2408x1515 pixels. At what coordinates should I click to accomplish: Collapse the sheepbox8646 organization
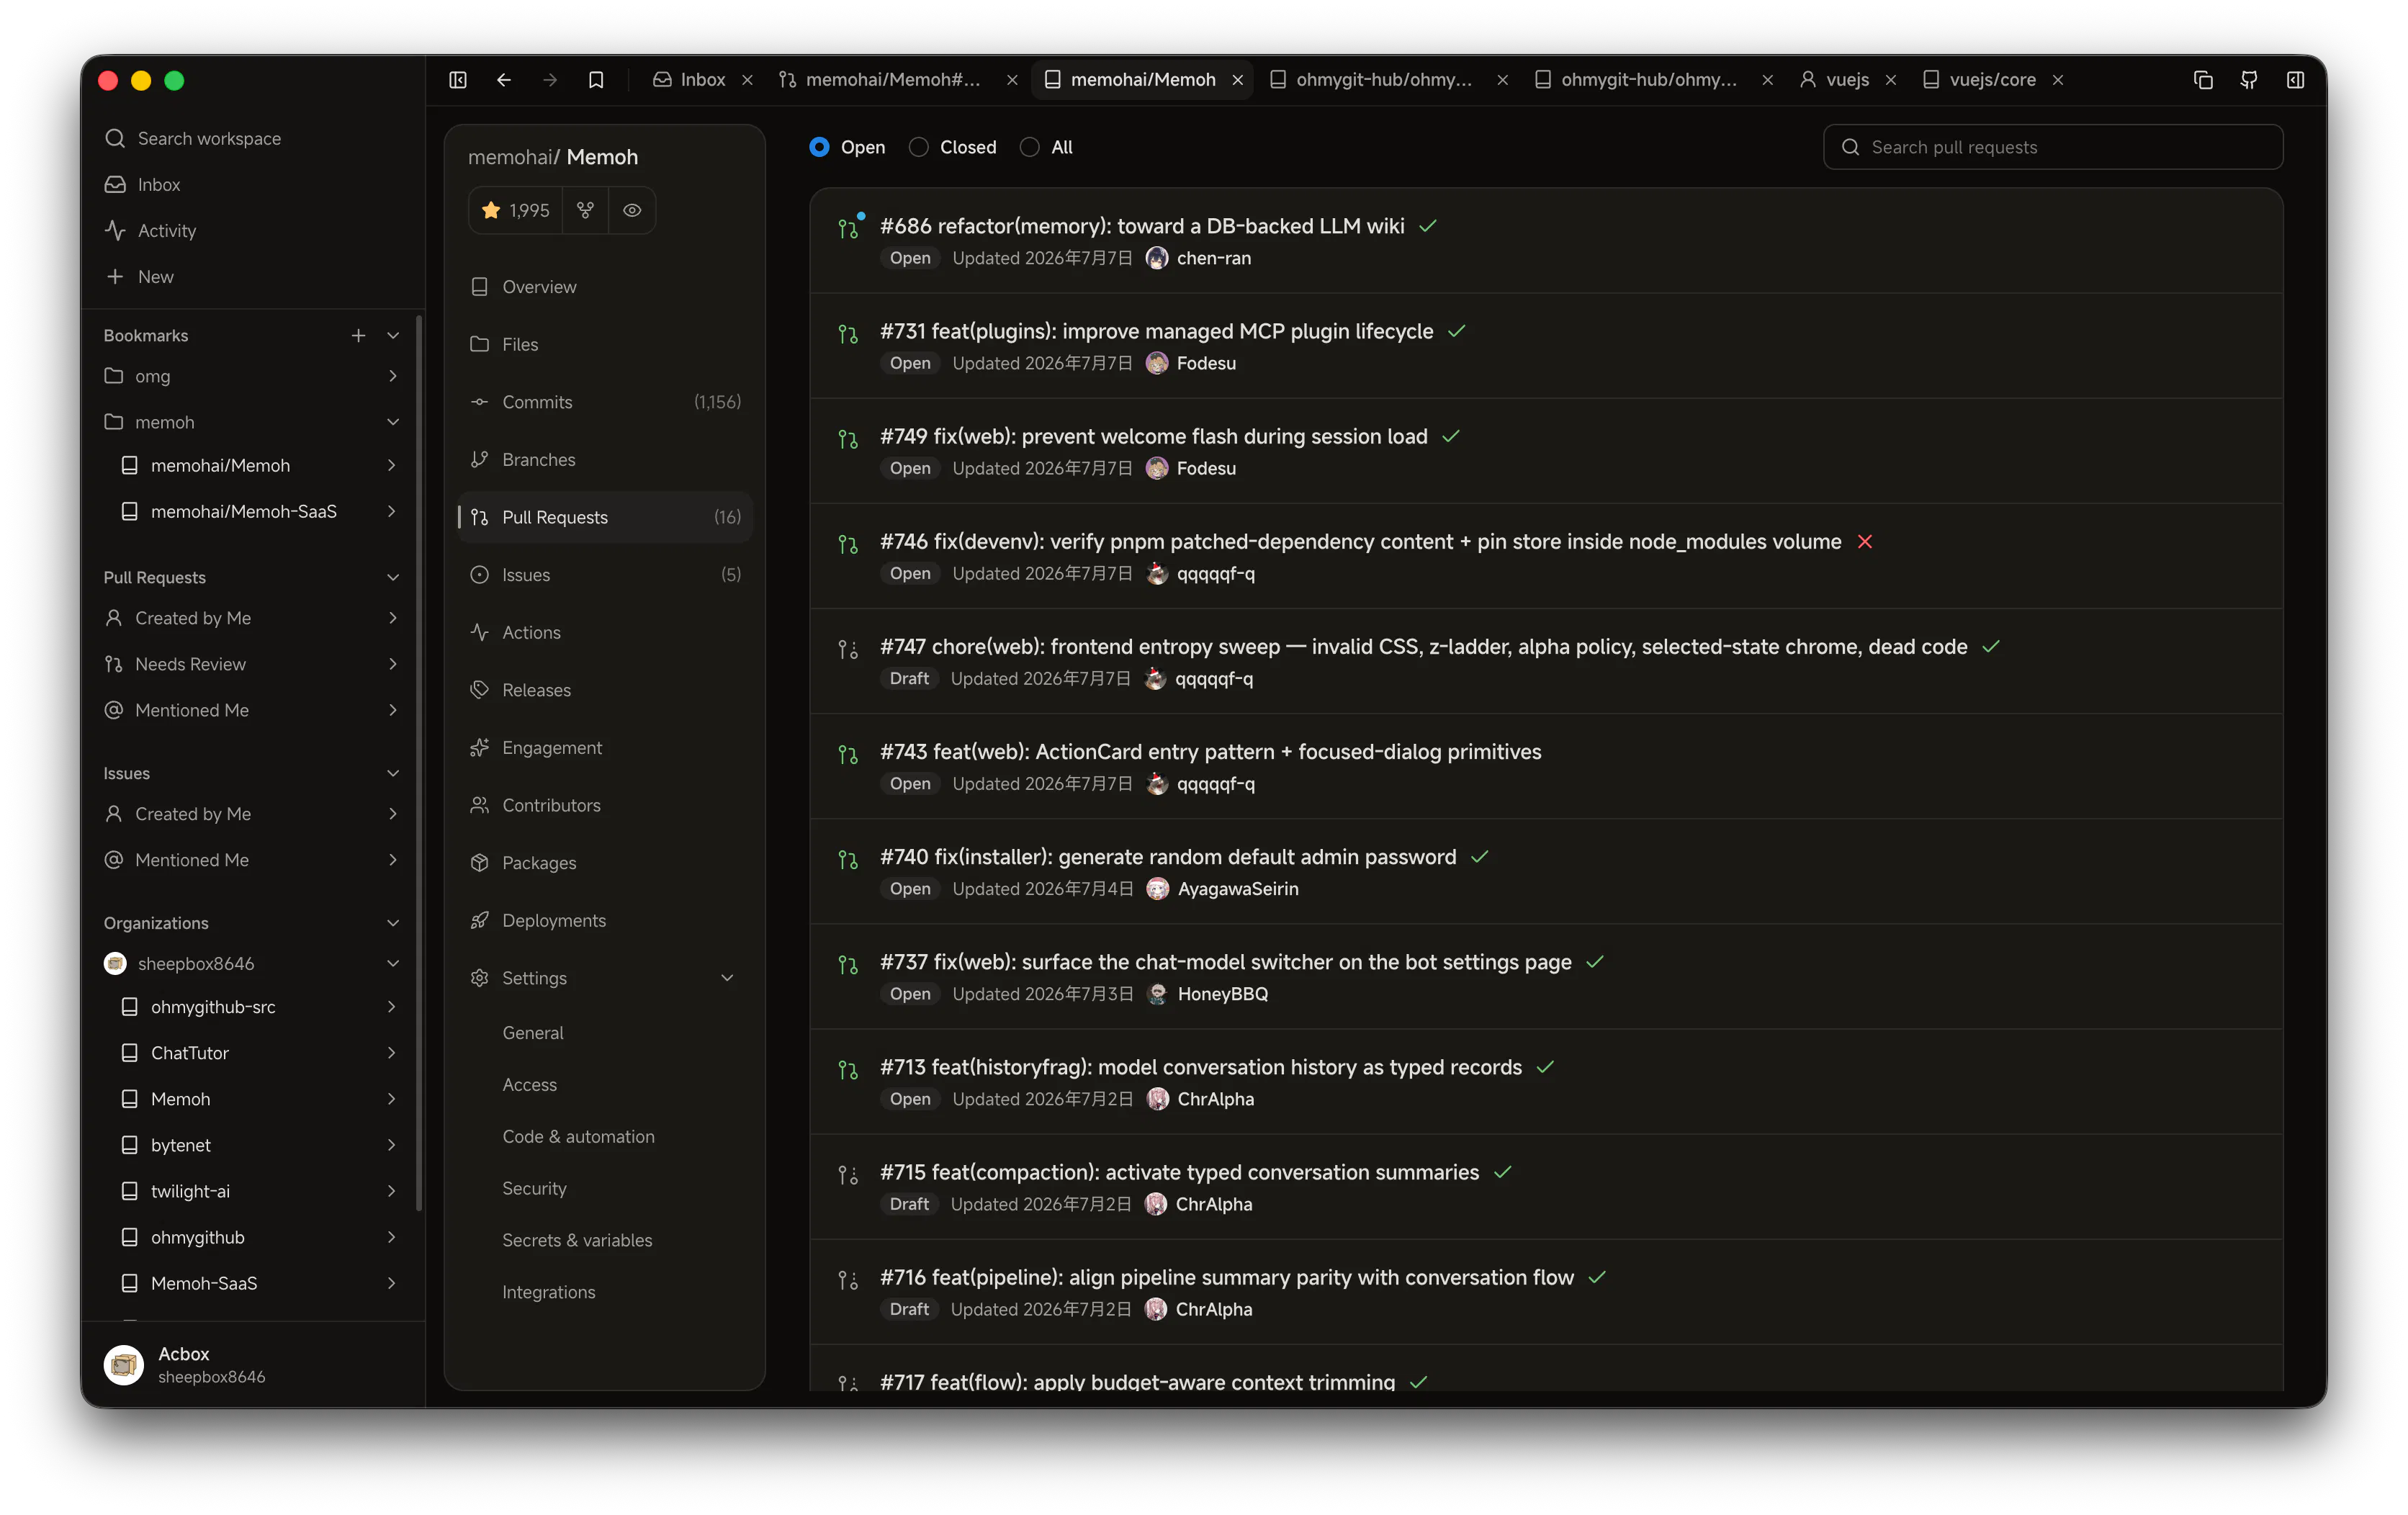click(x=393, y=963)
